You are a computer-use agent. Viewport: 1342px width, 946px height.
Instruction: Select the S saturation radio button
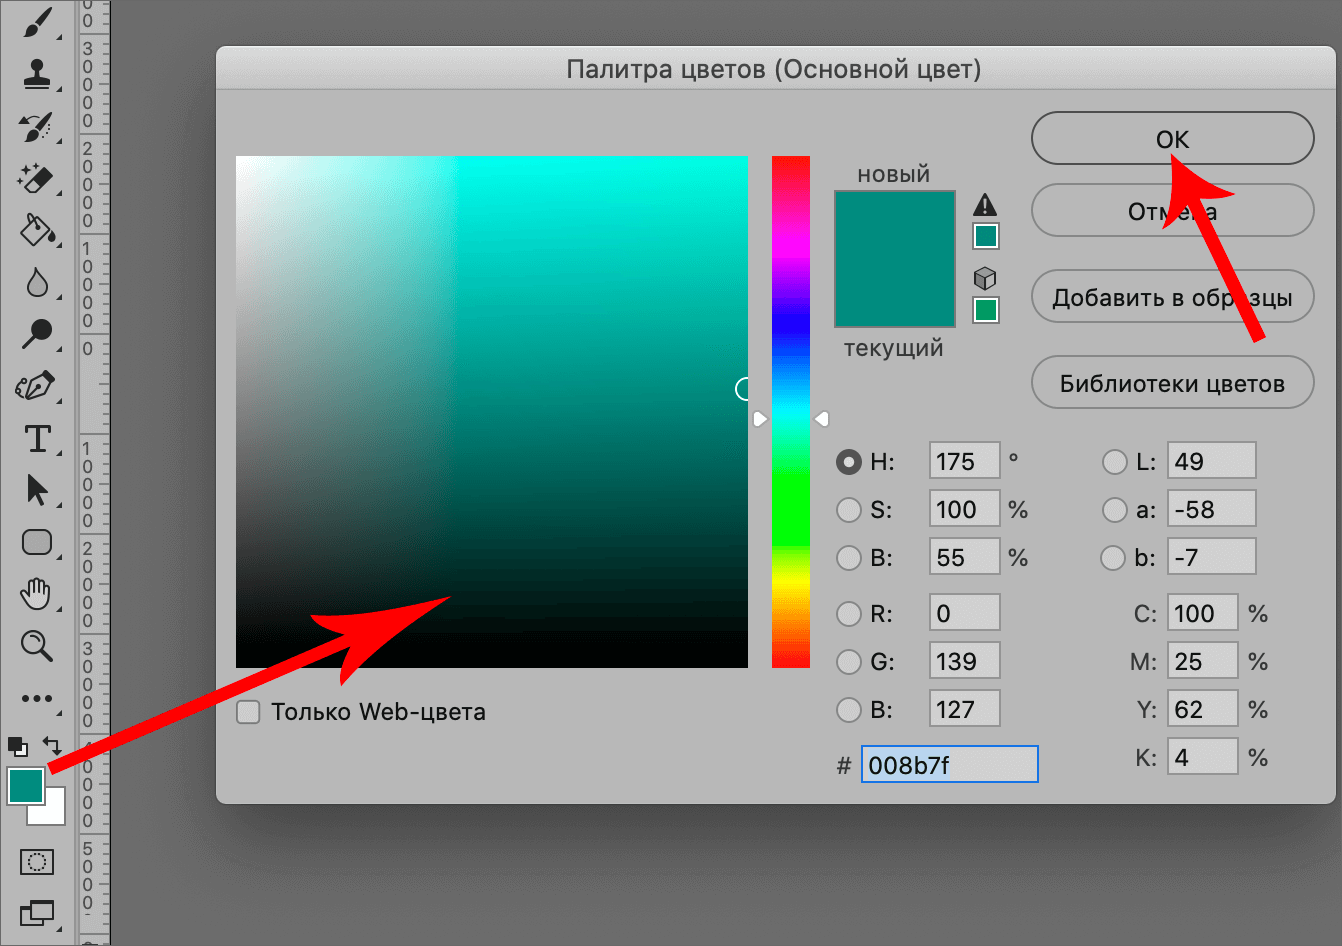point(849,510)
